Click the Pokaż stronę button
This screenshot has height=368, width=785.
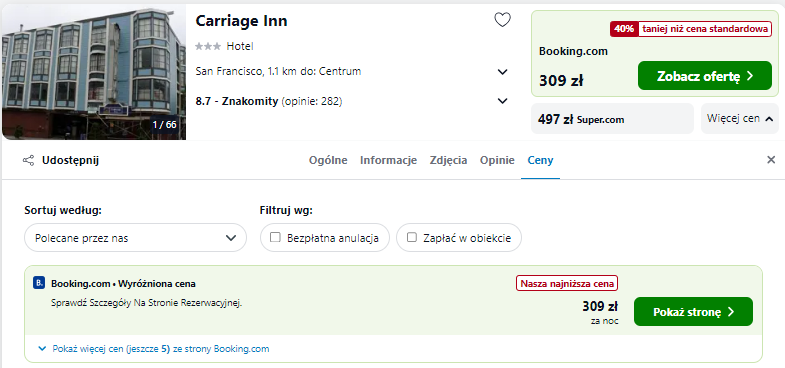(x=693, y=311)
